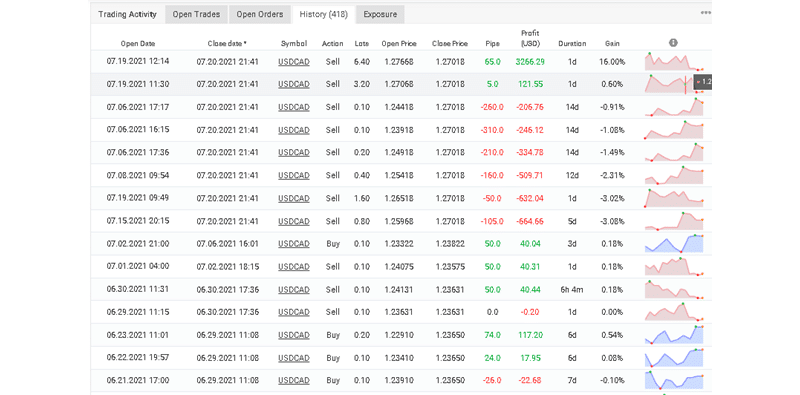Click mini chart for 40.31 profit row
Image resolution: width=800 pixels, height=395 pixels.
click(674, 266)
